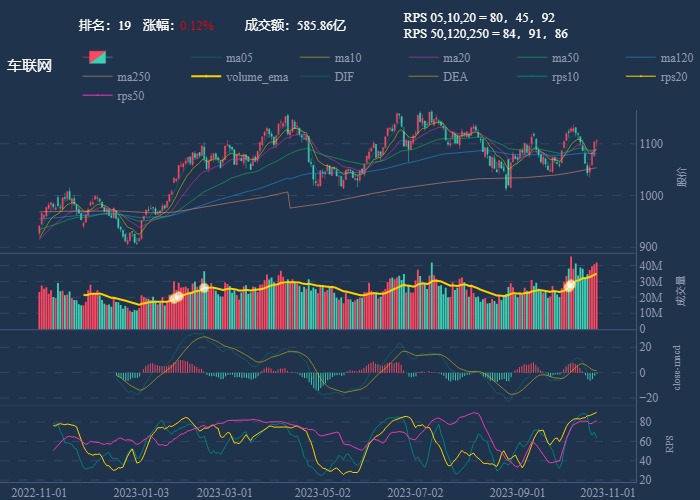Click the 成交额 585.86亿 text
The image size is (700, 500).
coord(295,25)
